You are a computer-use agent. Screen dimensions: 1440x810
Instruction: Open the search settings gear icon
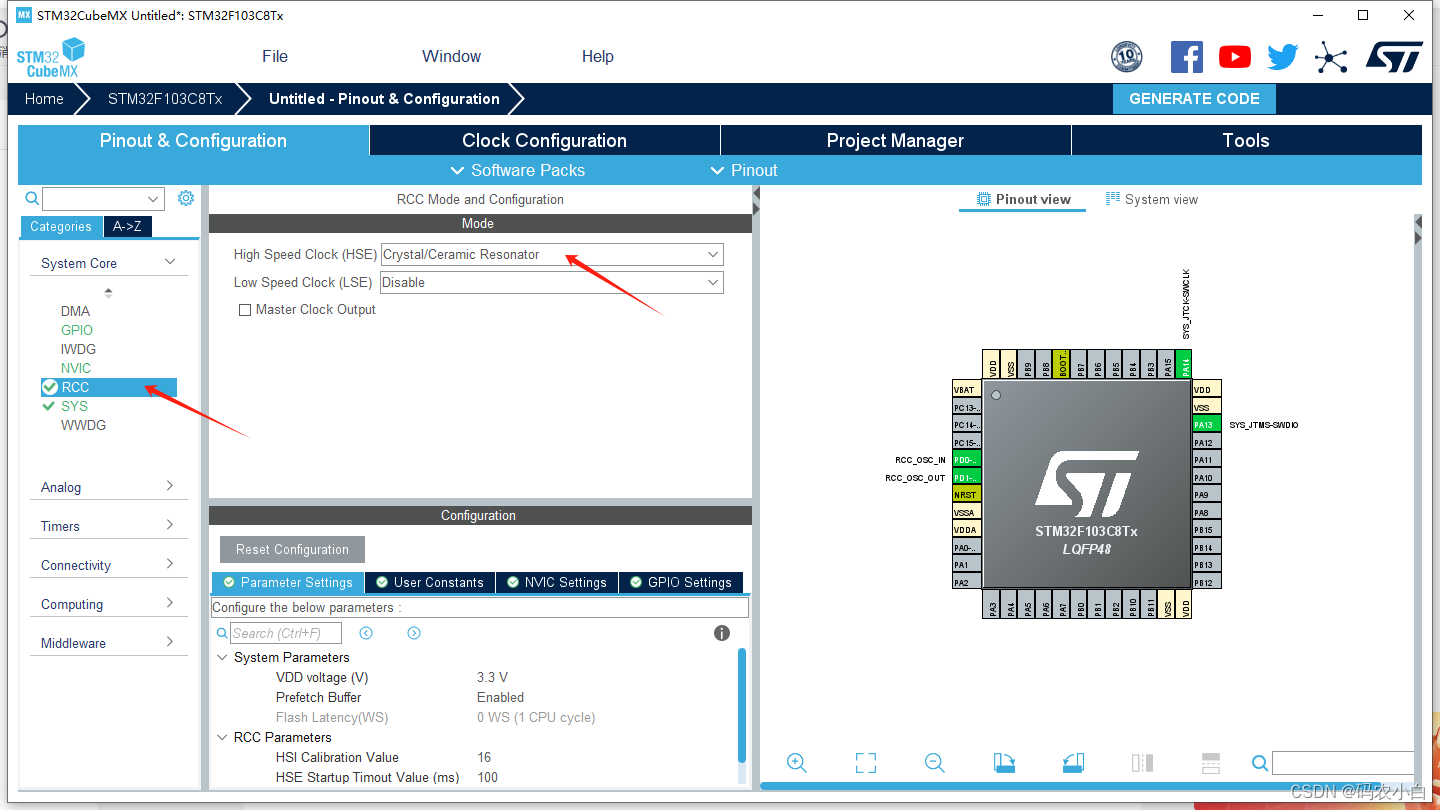click(x=186, y=198)
